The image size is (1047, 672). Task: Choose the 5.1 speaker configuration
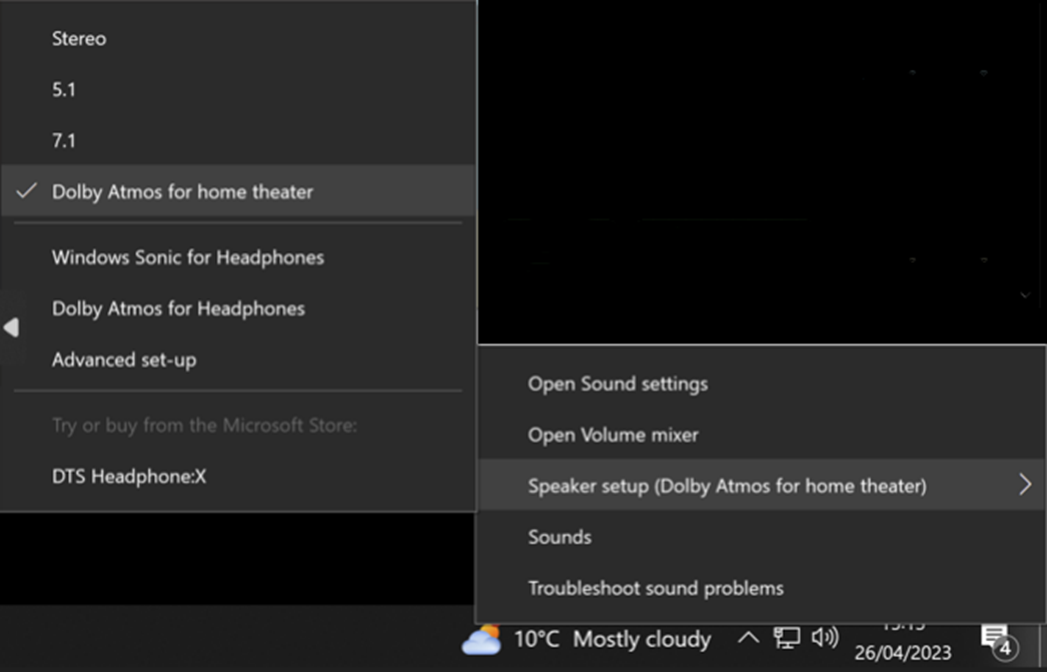coord(64,90)
